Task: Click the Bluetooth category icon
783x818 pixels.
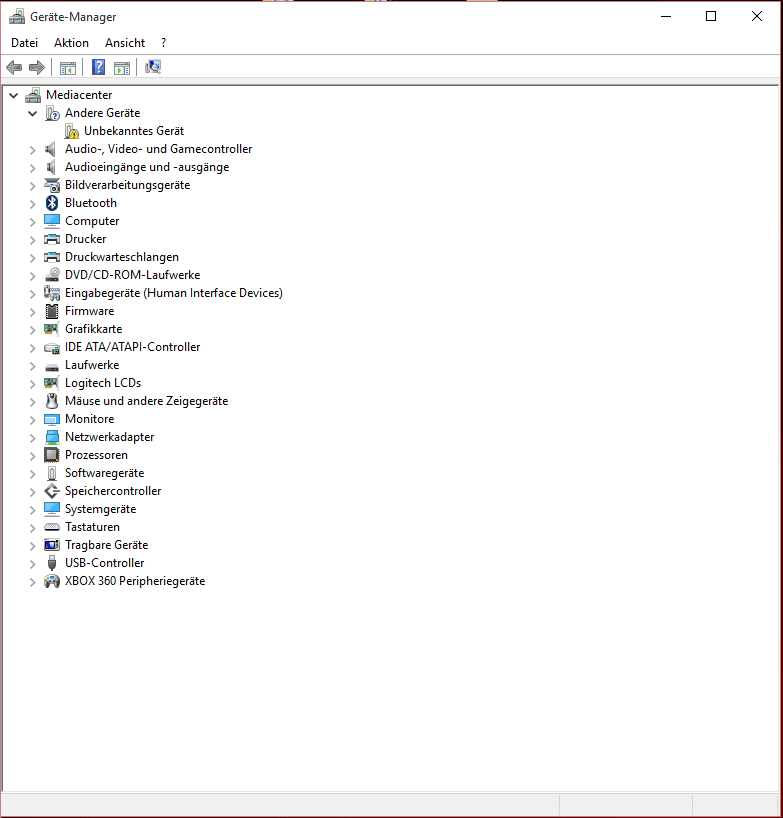Action: pyautogui.click(x=52, y=203)
